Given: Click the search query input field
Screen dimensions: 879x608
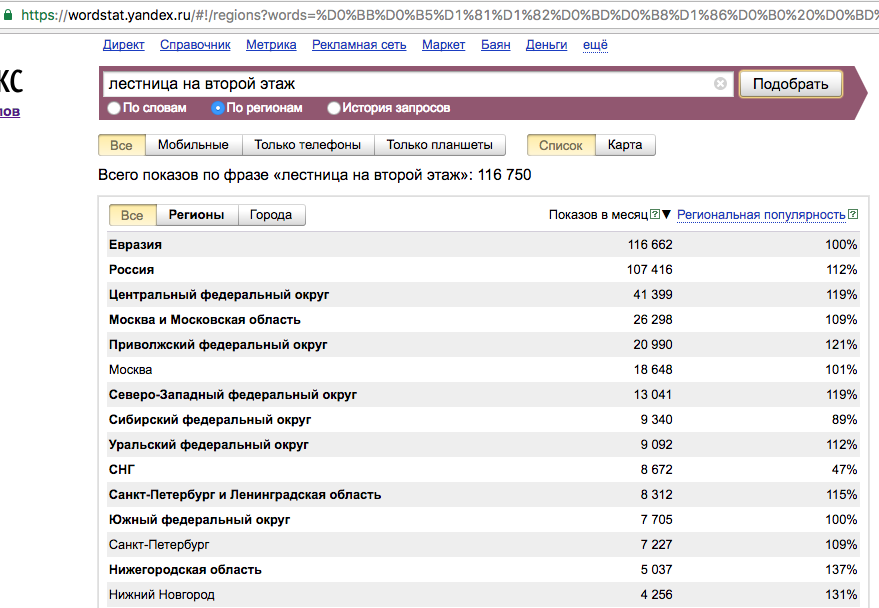Looking at the screenshot, I should [405, 84].
